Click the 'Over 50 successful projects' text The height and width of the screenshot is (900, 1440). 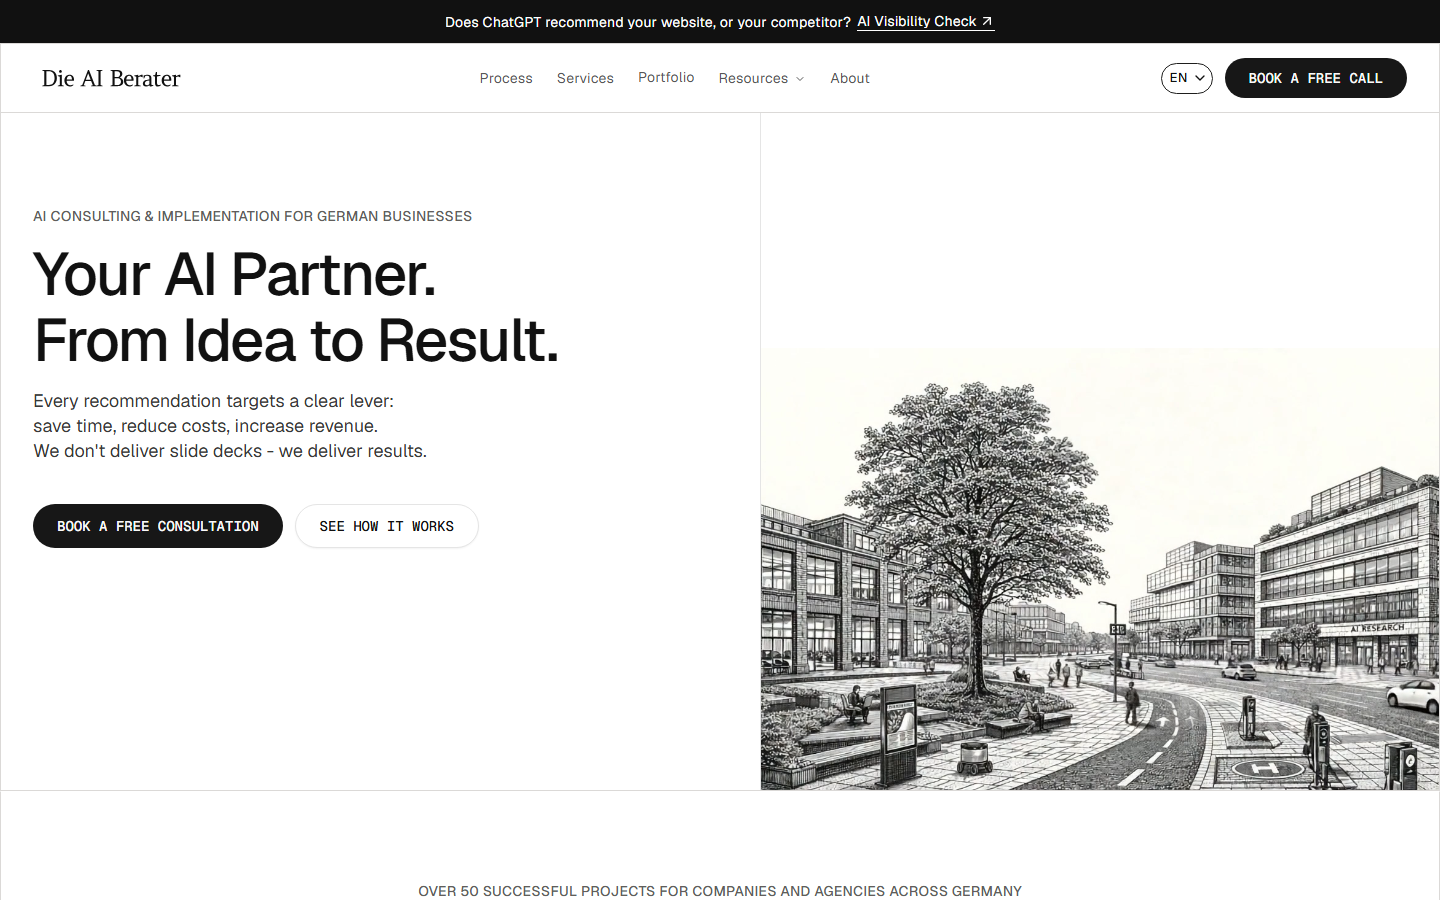tap(720, 891)
